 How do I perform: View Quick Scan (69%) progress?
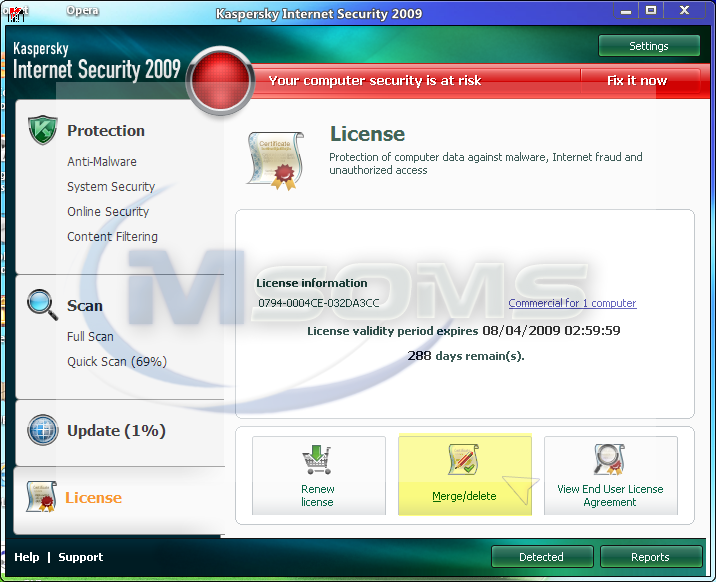(x=116, y=361)
